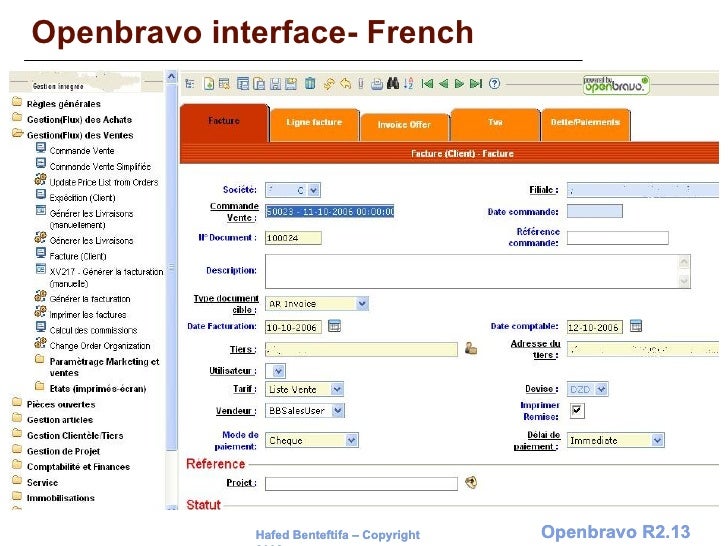Viewport: 728px width, 546px height.
Task: Open the Mode de paiement dropdown
Action: point(351,440)
